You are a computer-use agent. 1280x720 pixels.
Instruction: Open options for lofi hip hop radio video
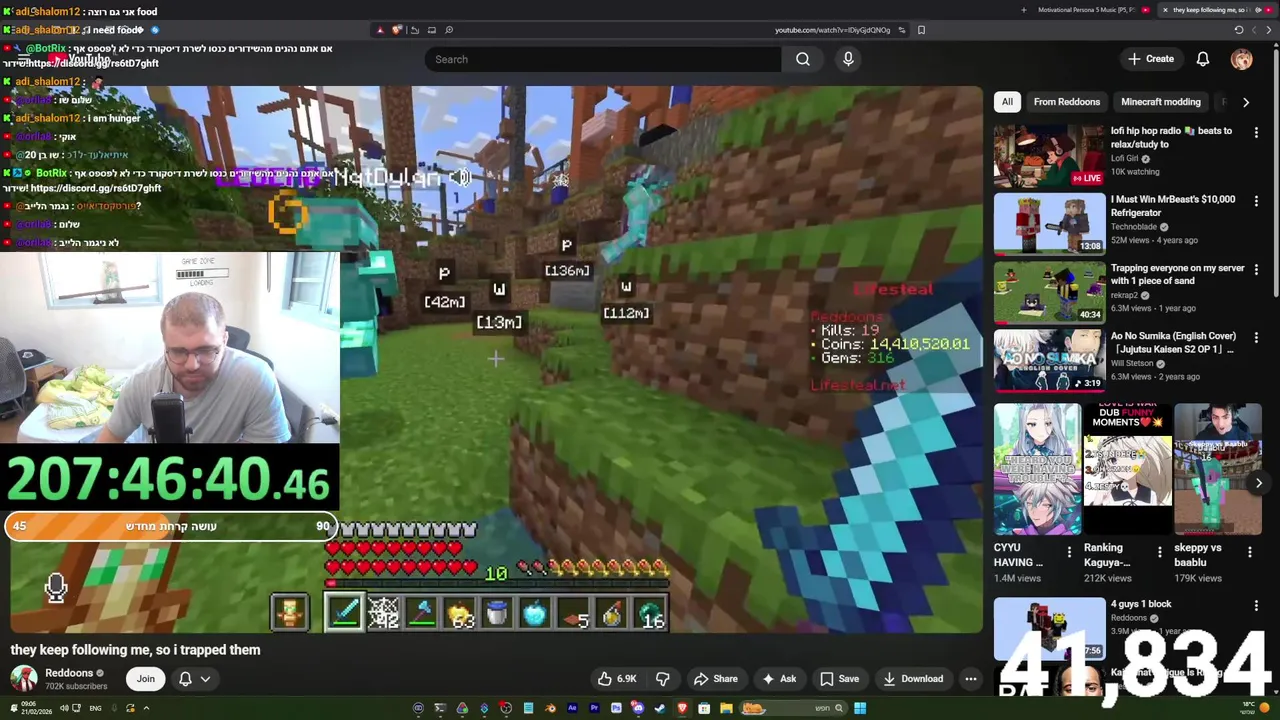[1256, 132]
